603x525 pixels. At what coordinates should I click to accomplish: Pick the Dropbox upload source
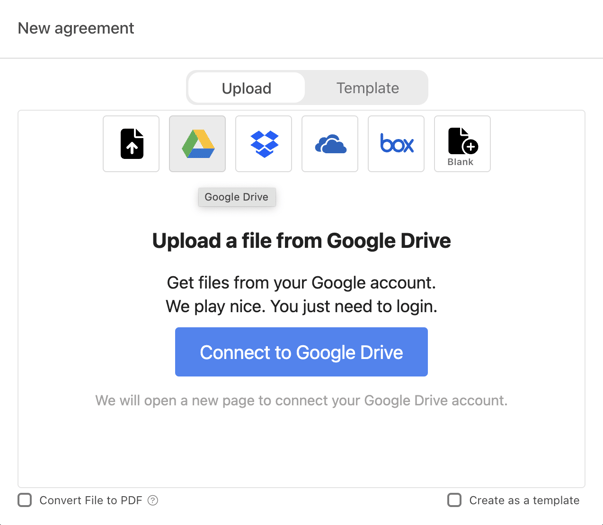click(263, 144)
